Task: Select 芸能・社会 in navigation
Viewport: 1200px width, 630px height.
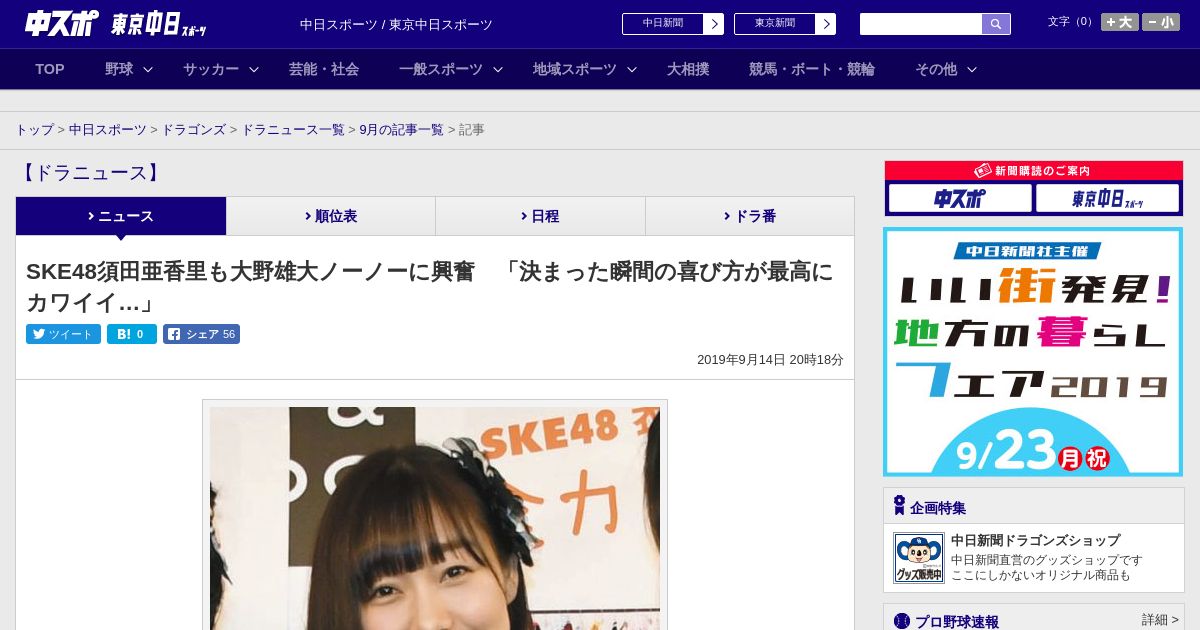Action: pyautogui.click(x=324, y=69)
